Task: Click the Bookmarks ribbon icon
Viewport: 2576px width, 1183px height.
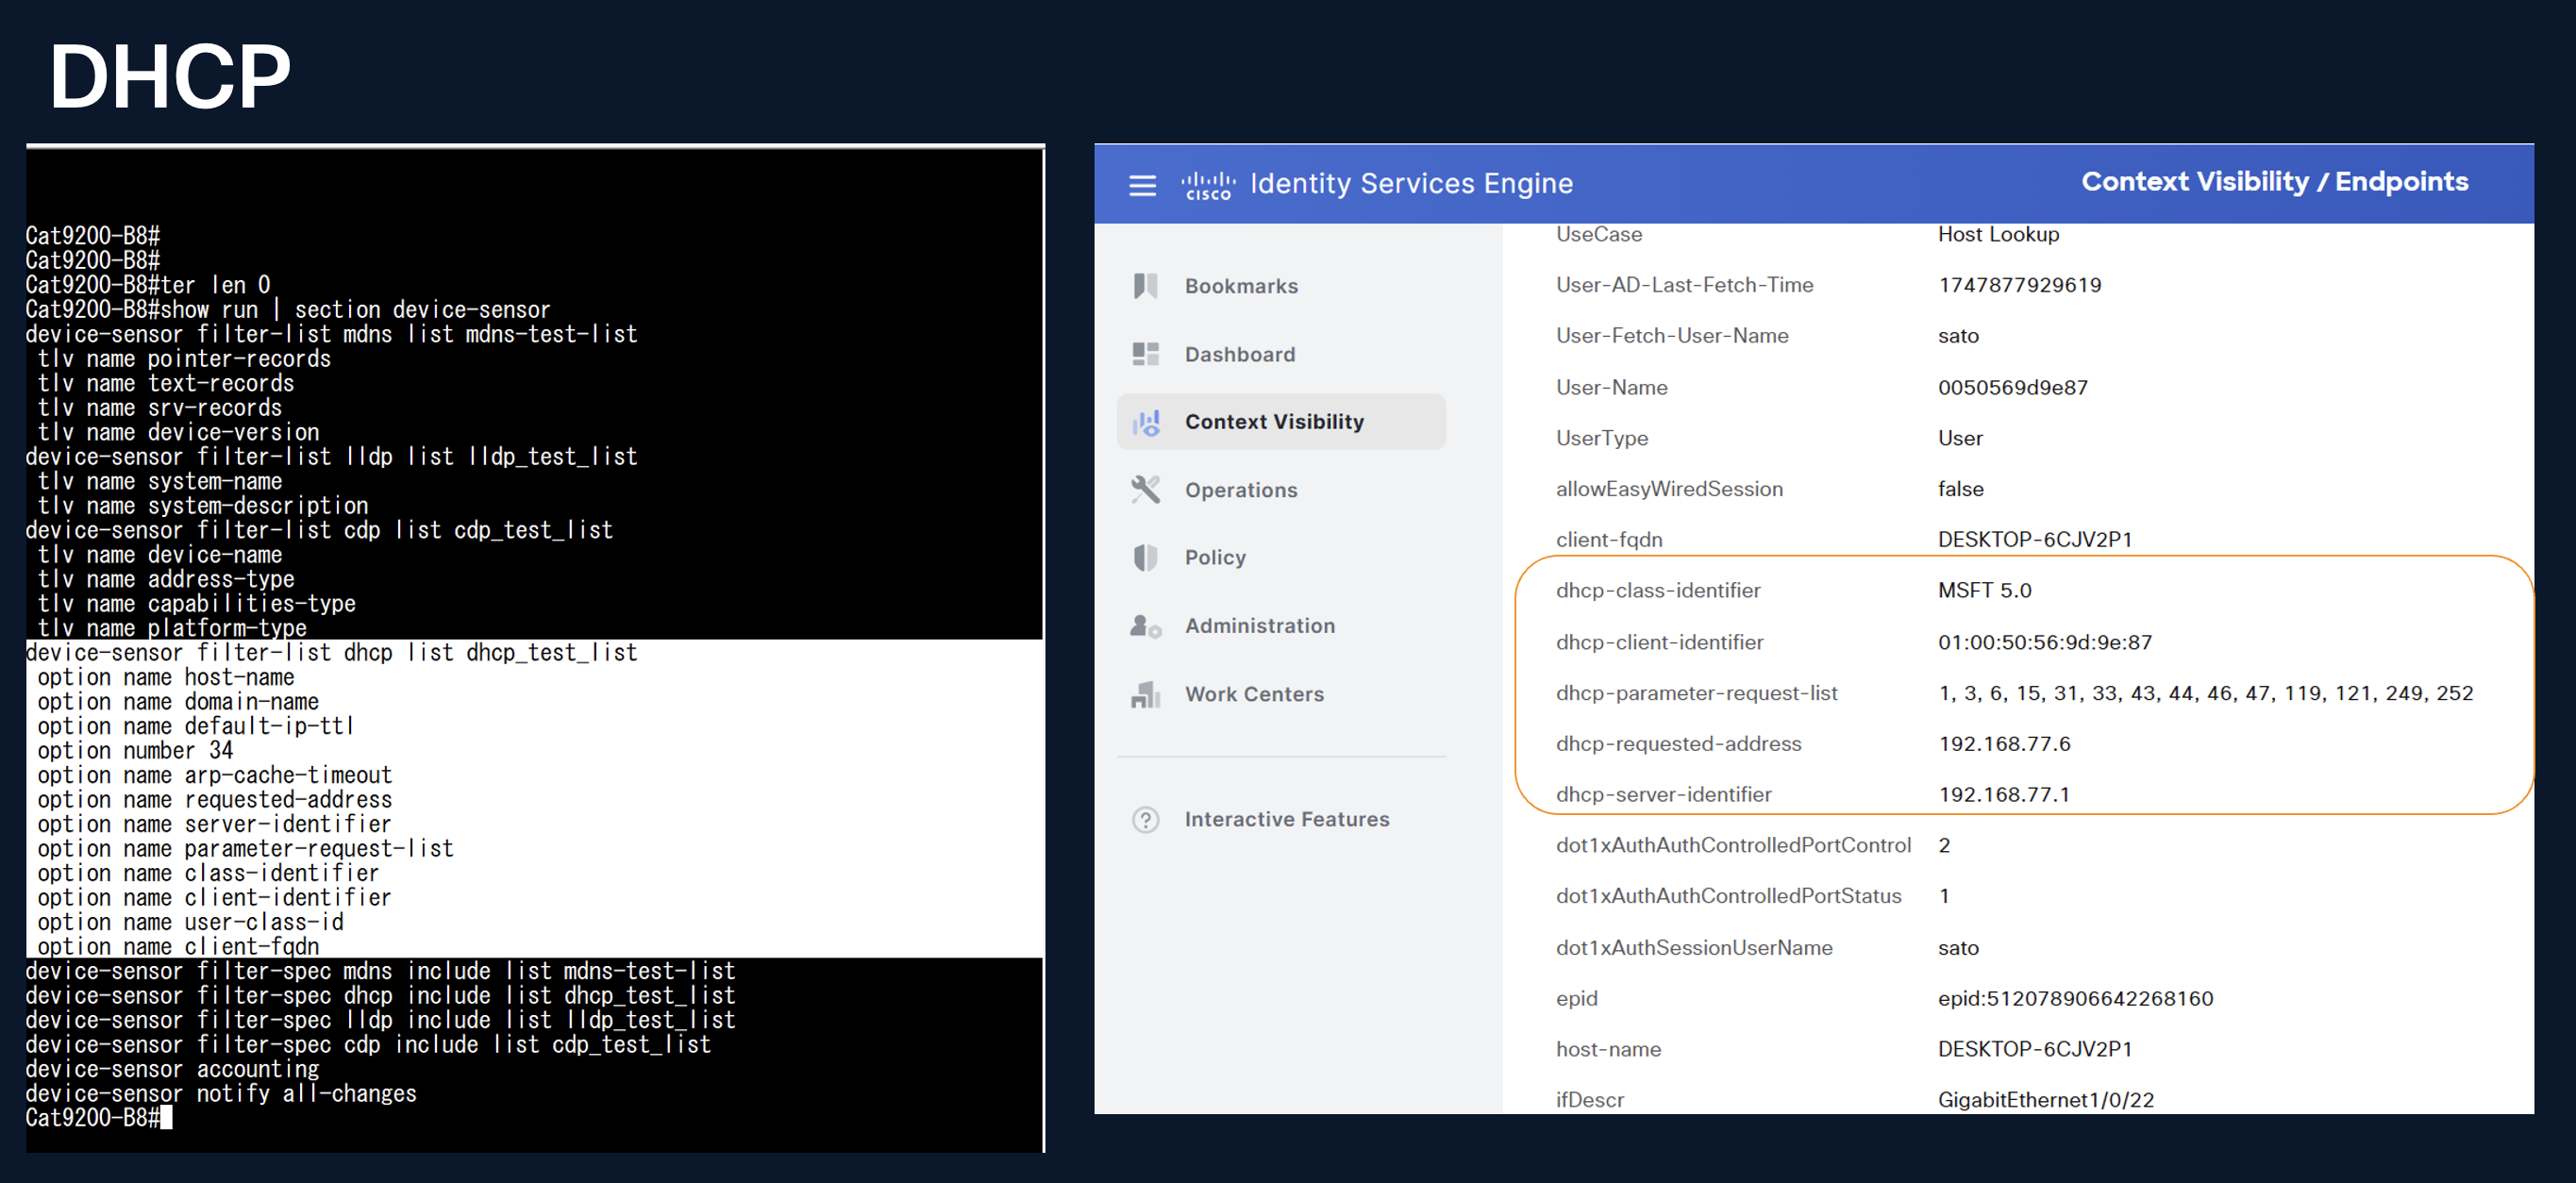Action: tap(1146, 286)
